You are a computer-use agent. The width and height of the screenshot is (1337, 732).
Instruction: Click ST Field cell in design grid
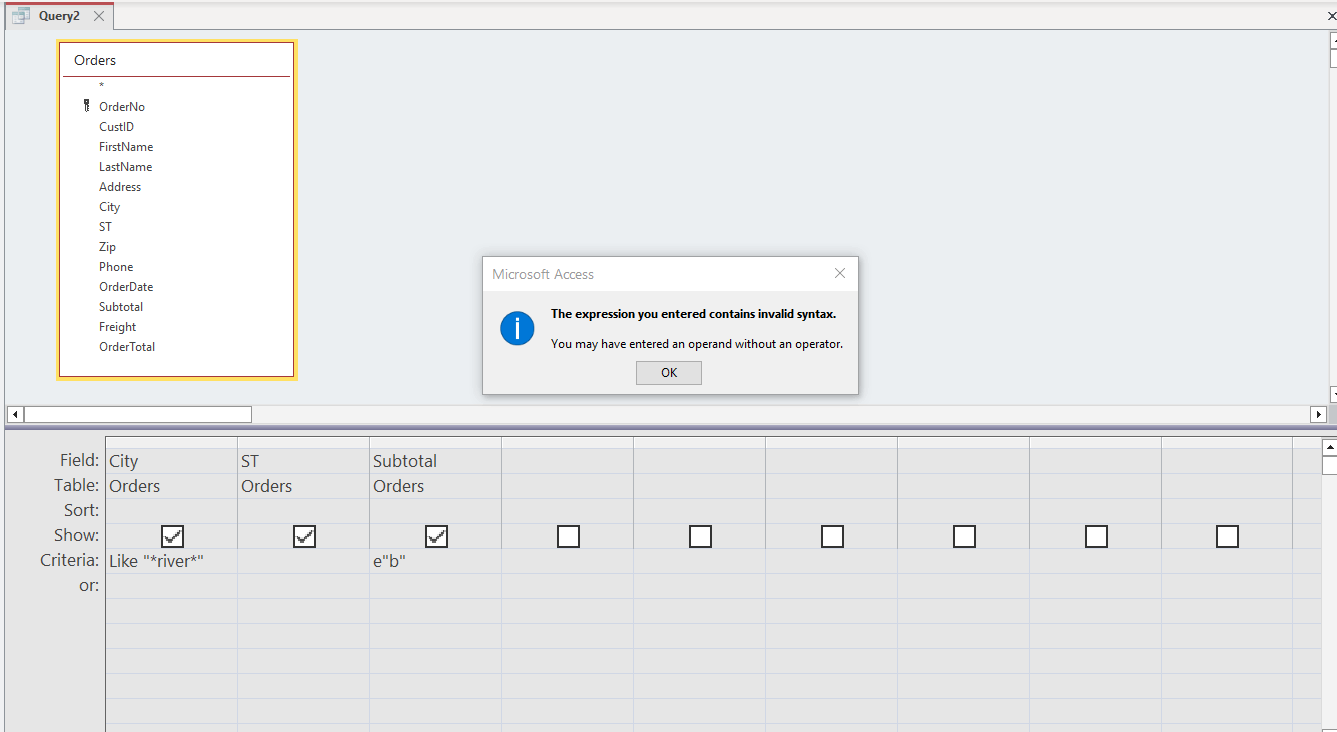coord(303,461)
